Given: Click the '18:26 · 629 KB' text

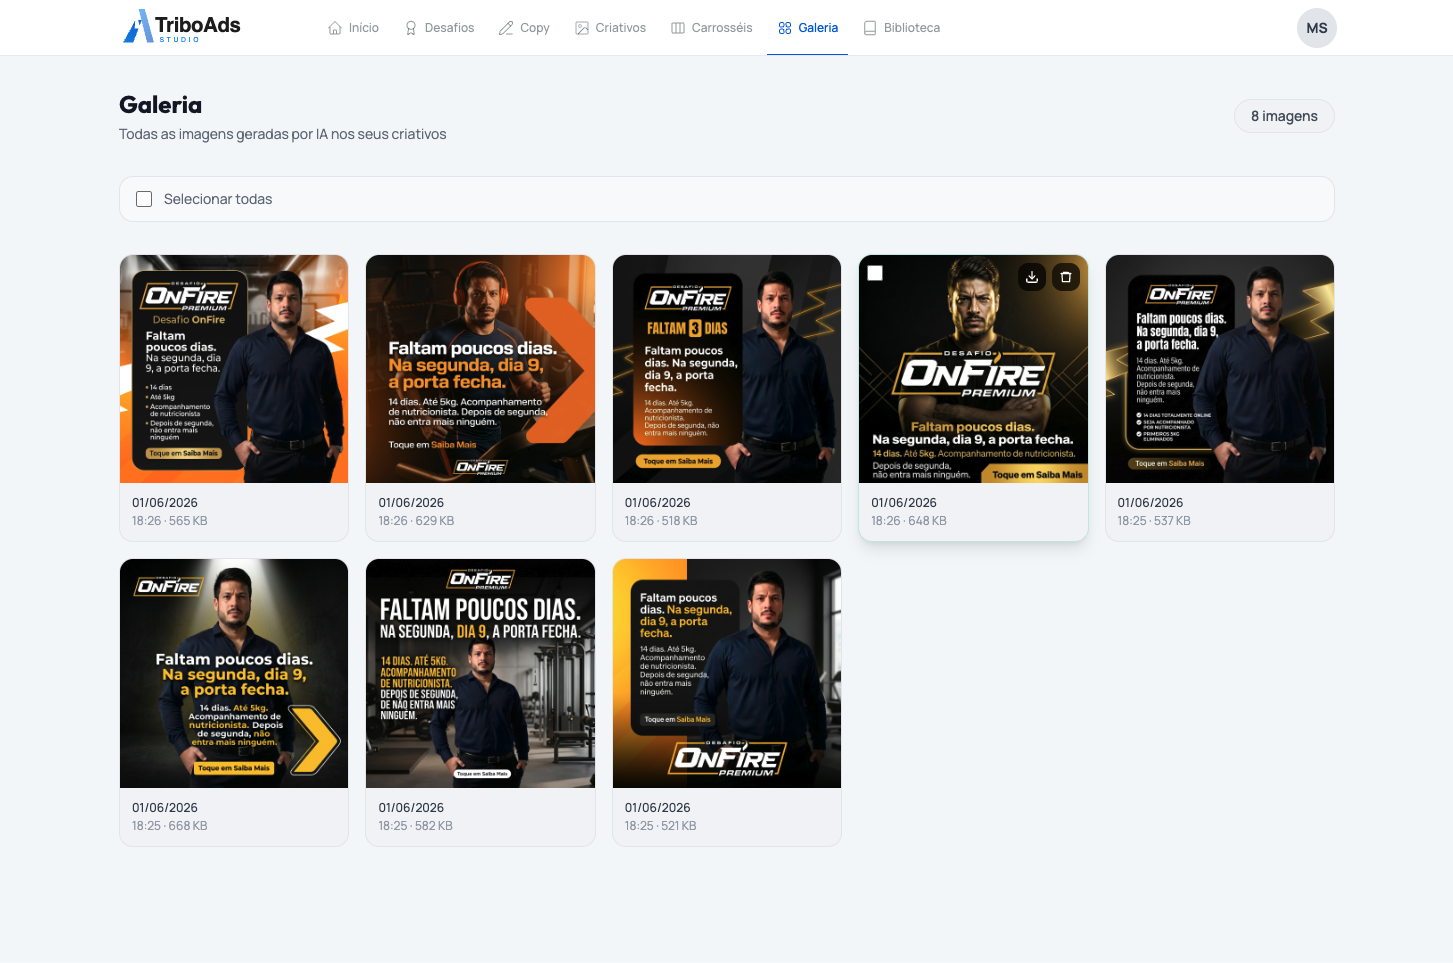Looking at the screenshot, I should (x=416, y=521).
